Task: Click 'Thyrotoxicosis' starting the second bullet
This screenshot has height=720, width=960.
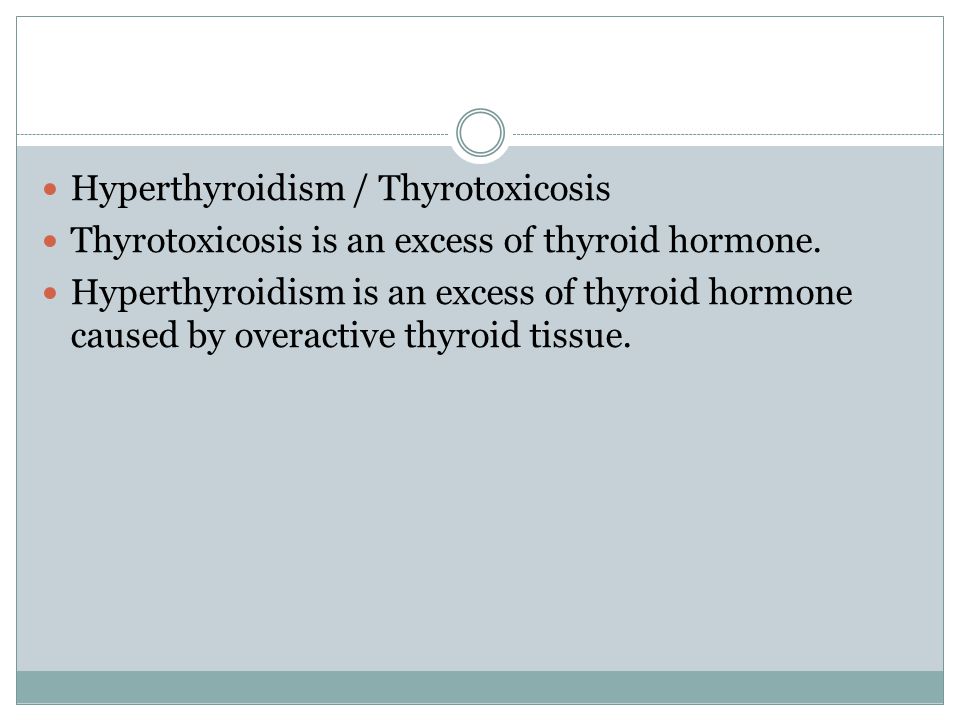Action: pyautogui.click(x=187, y=240)
